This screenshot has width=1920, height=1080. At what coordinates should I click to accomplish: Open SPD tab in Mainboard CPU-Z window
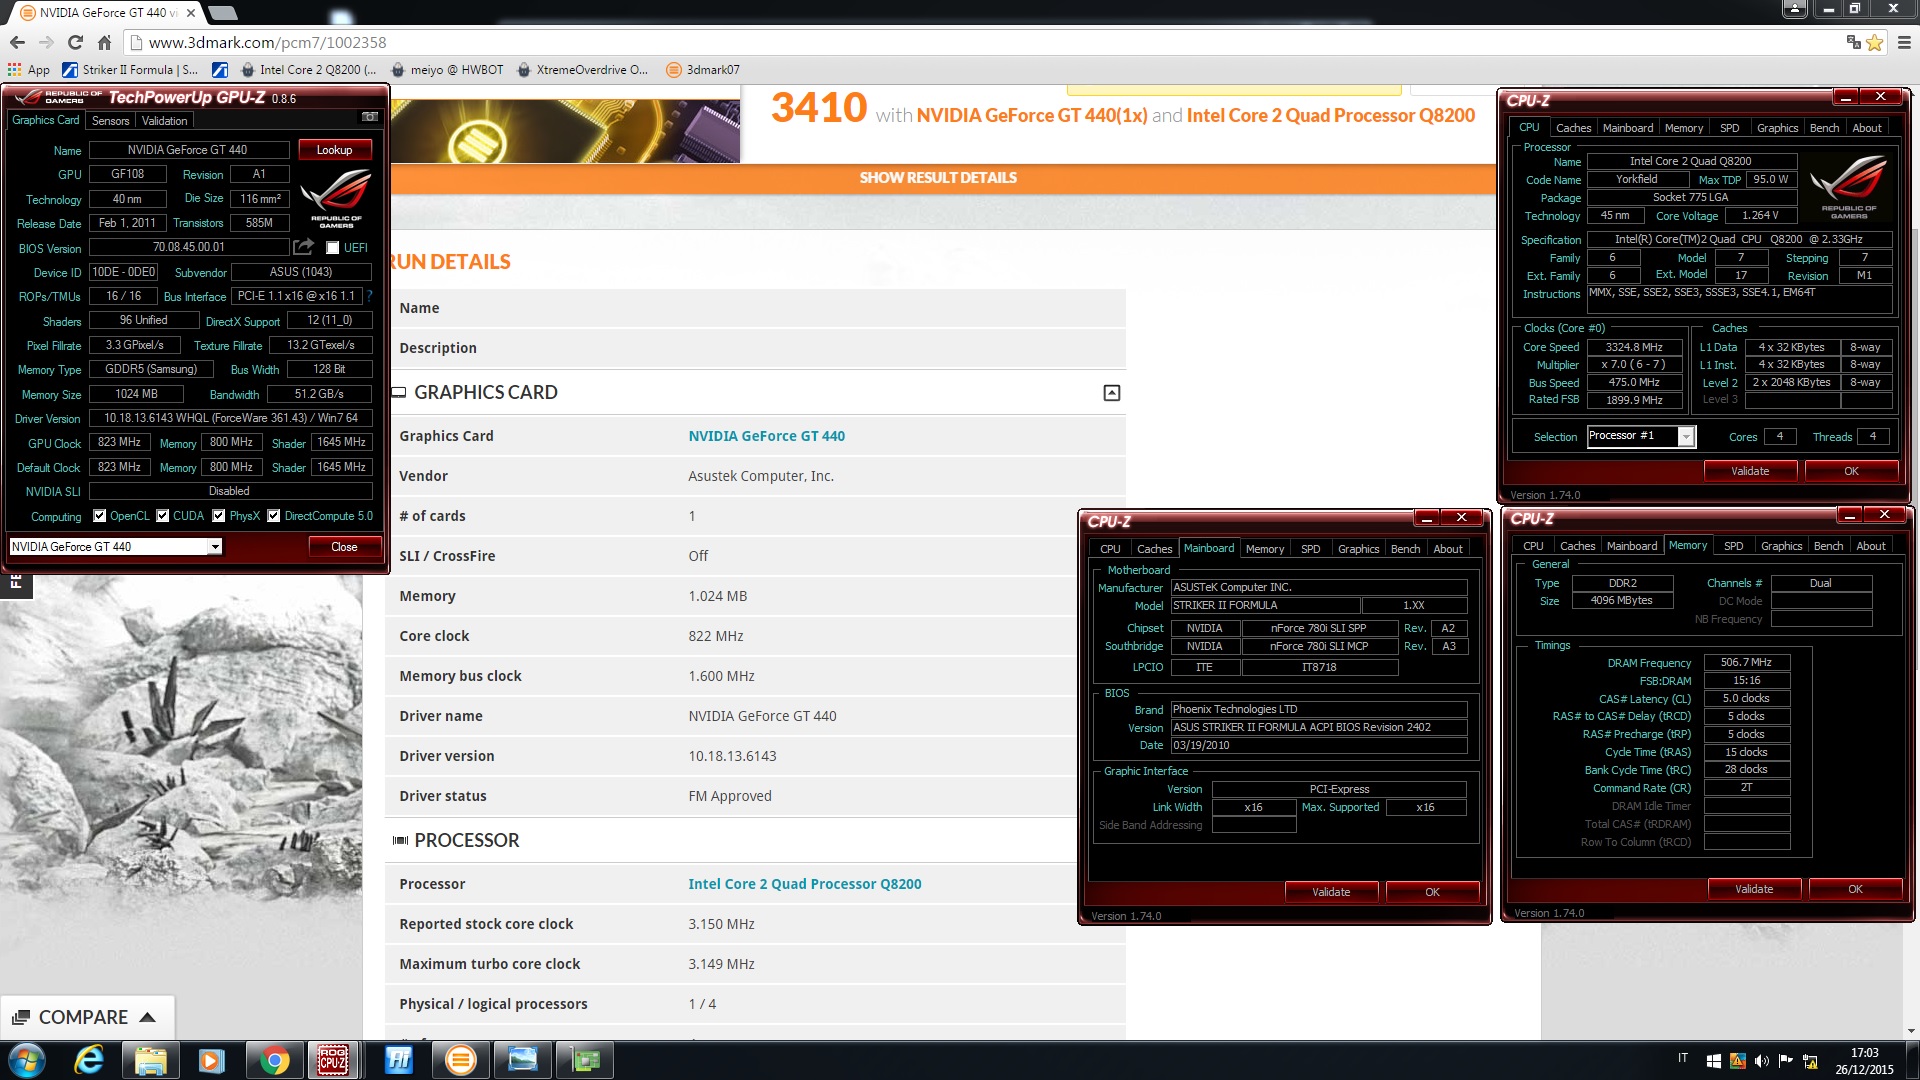(1310, 549)
